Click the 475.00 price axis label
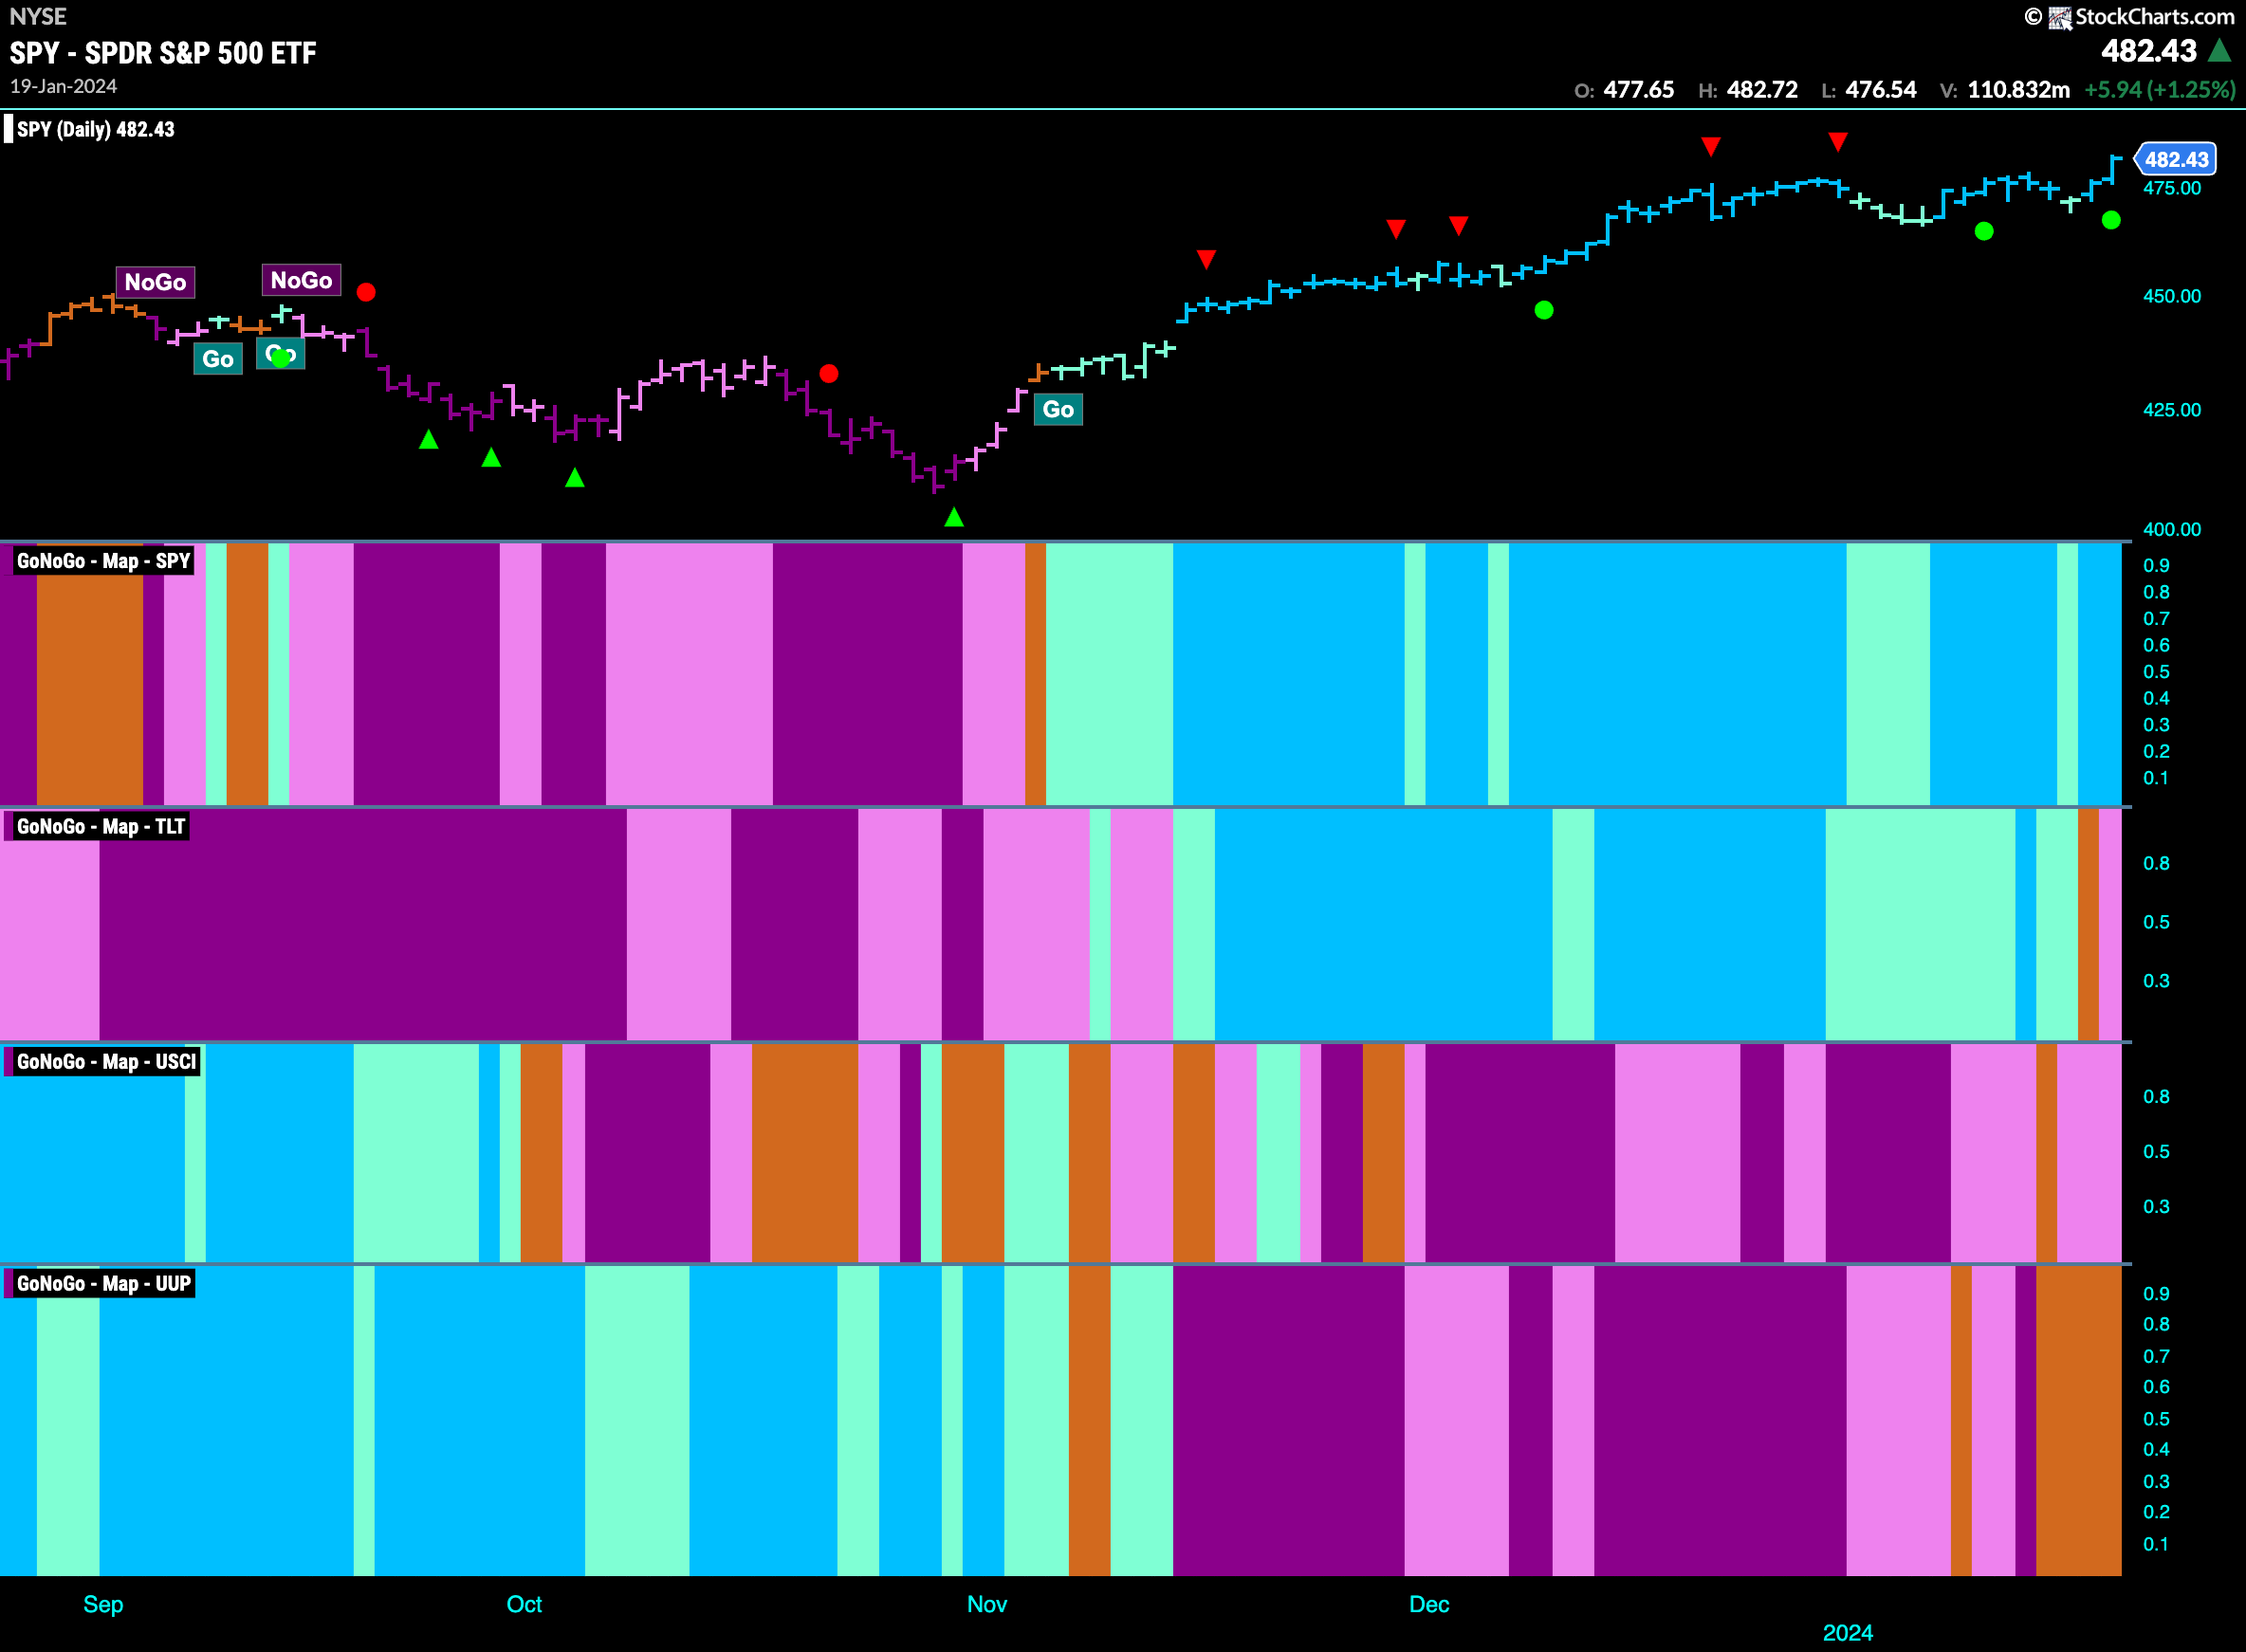 (2172, 188)
